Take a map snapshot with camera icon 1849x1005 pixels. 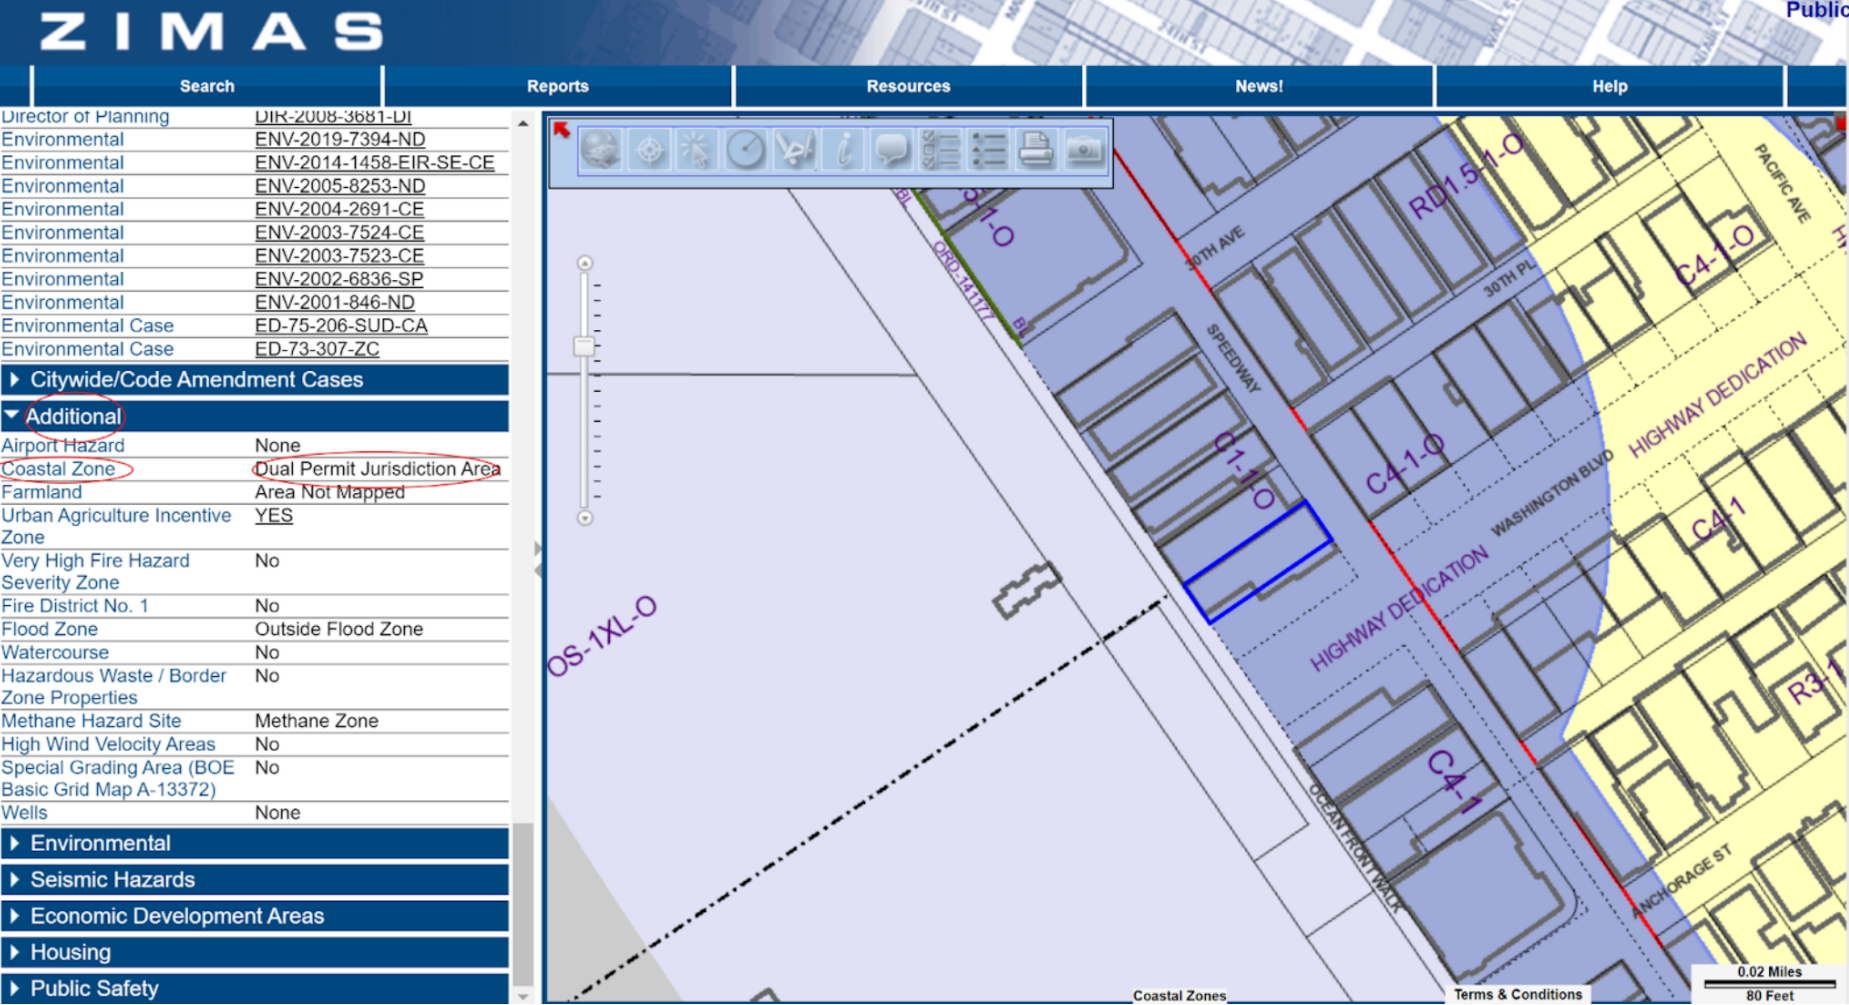pyautogui.click(x=1084, y=151)
